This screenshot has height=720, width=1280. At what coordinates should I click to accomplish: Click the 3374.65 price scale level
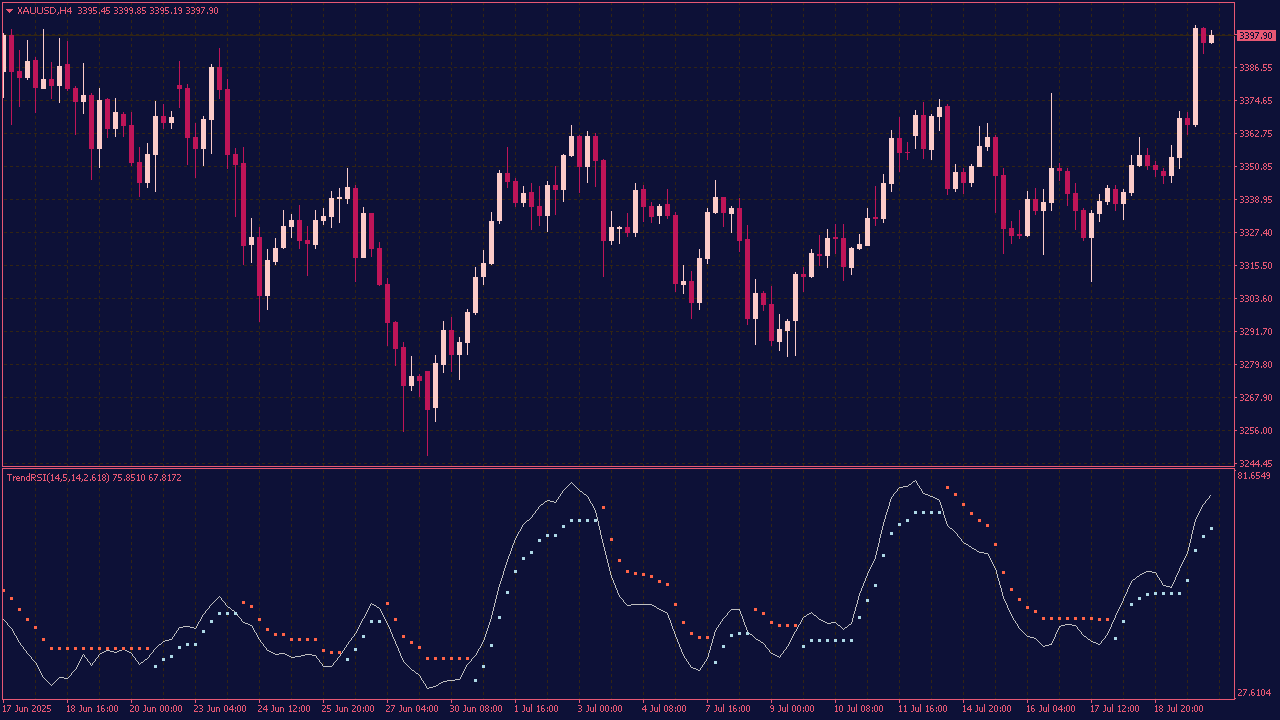tap(1255, 101)
